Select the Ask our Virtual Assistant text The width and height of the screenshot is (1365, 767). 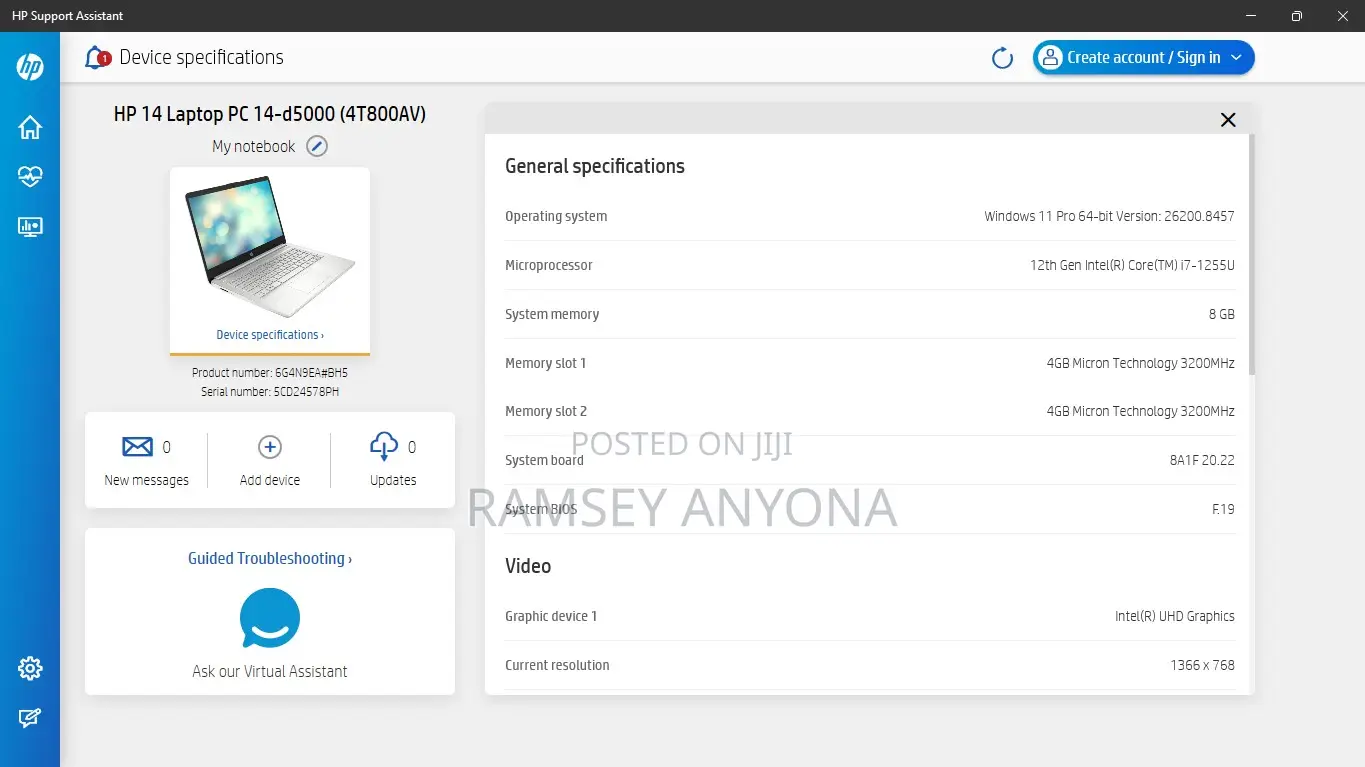click(270, 672)
